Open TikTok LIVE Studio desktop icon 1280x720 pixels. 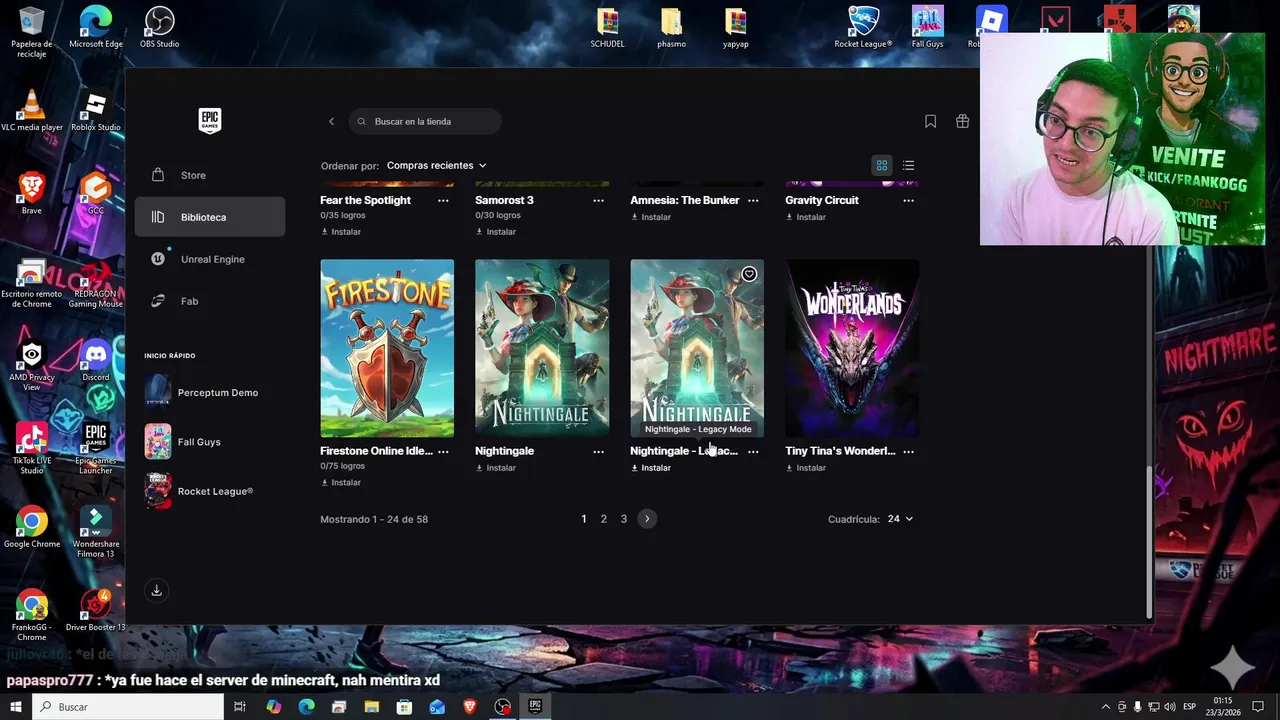(32, 448)
